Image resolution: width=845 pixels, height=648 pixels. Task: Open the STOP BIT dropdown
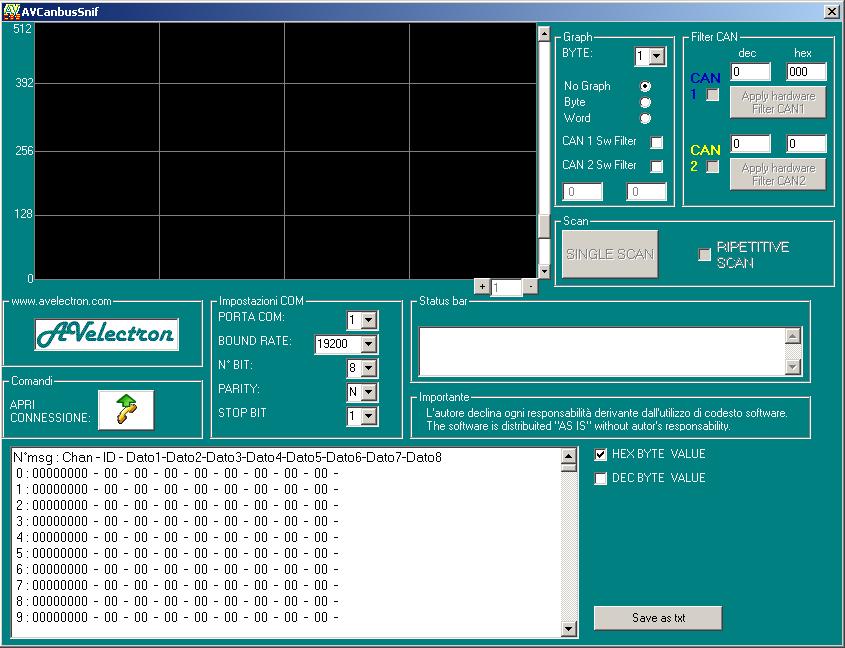click(369, 416)
